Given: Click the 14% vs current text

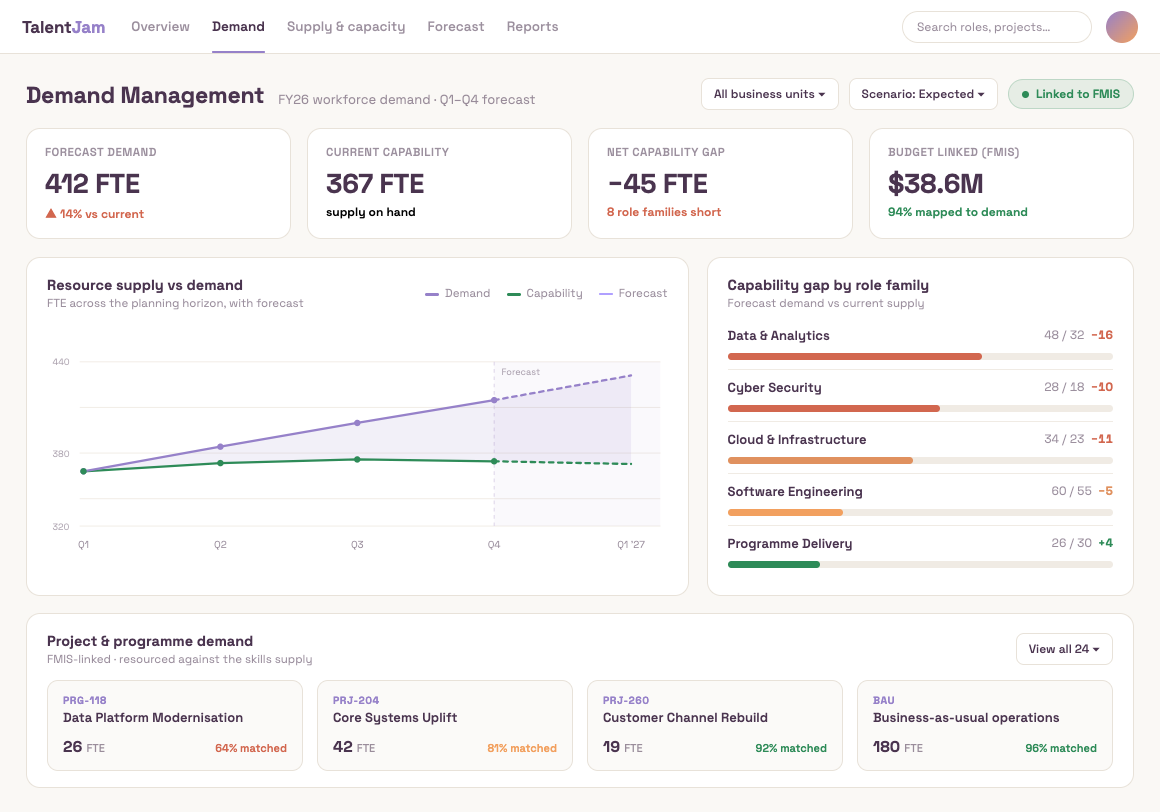Looking at the screenshot, I should pyautogui.click(x=102, y=214).
